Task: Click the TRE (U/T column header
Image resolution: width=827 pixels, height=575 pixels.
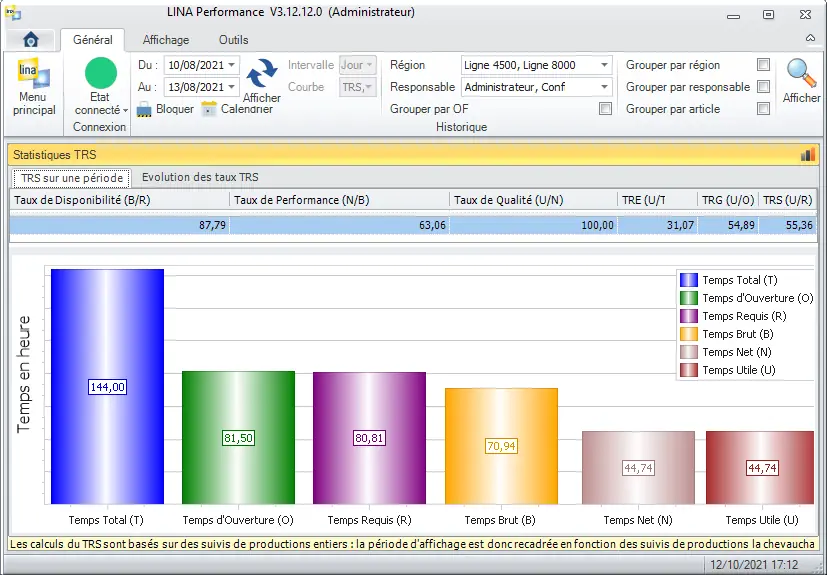Action: (x=657, y=200)
